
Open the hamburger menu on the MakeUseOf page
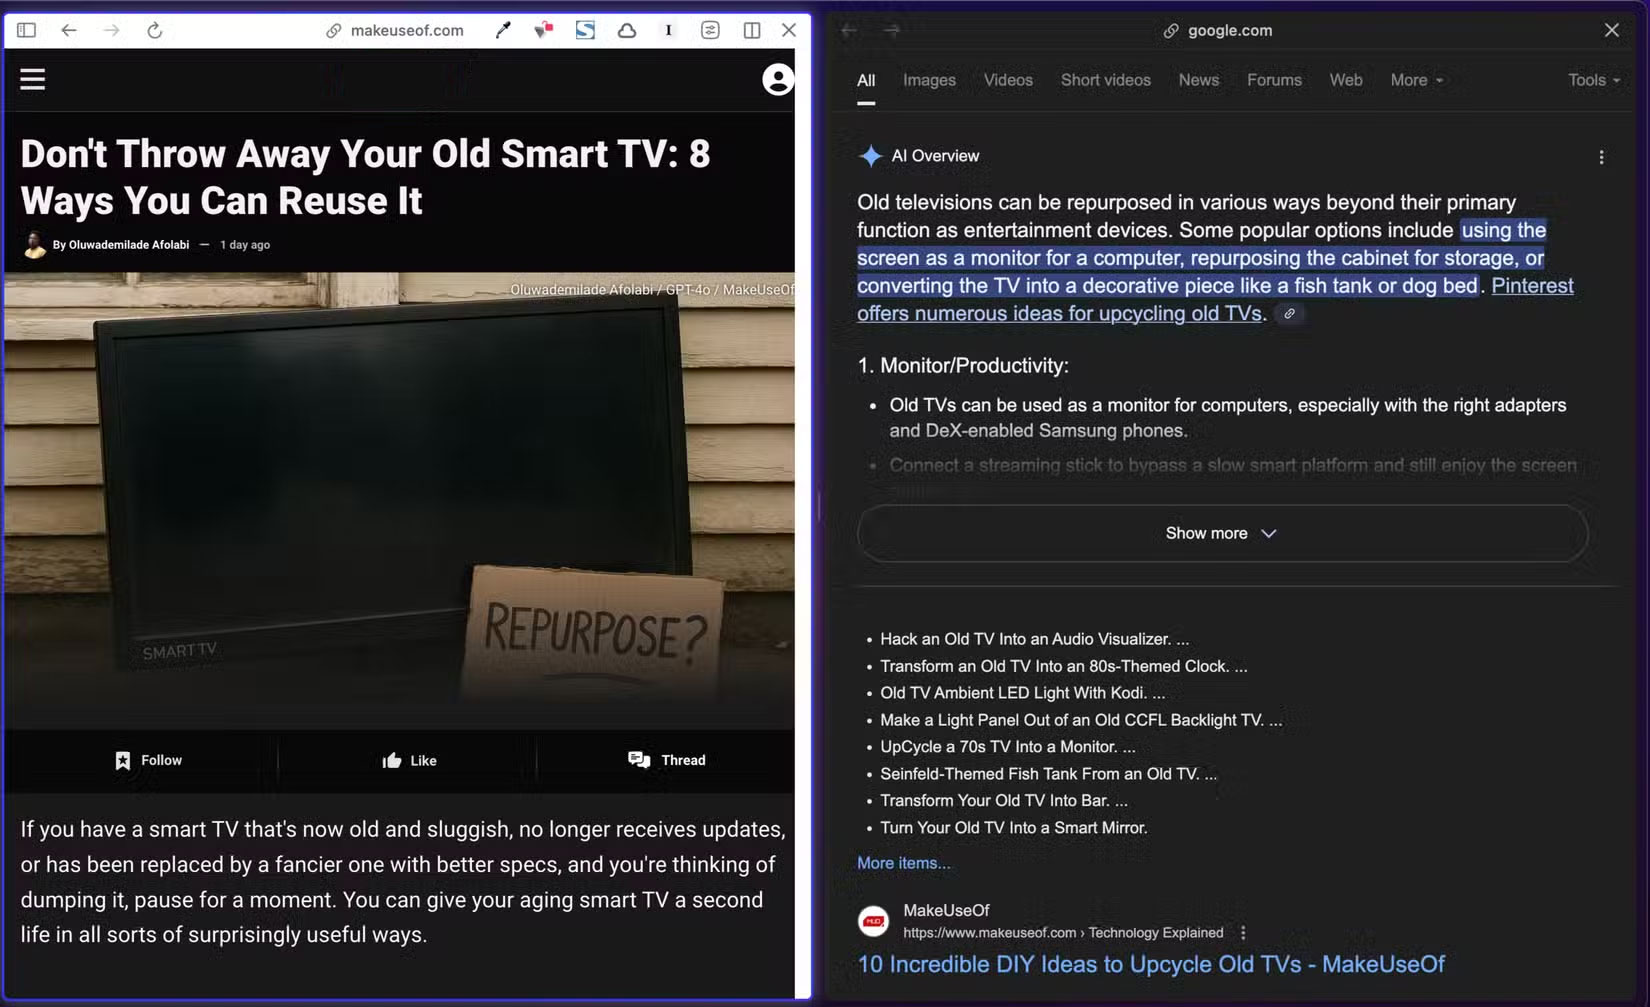[x=32, y=79]
